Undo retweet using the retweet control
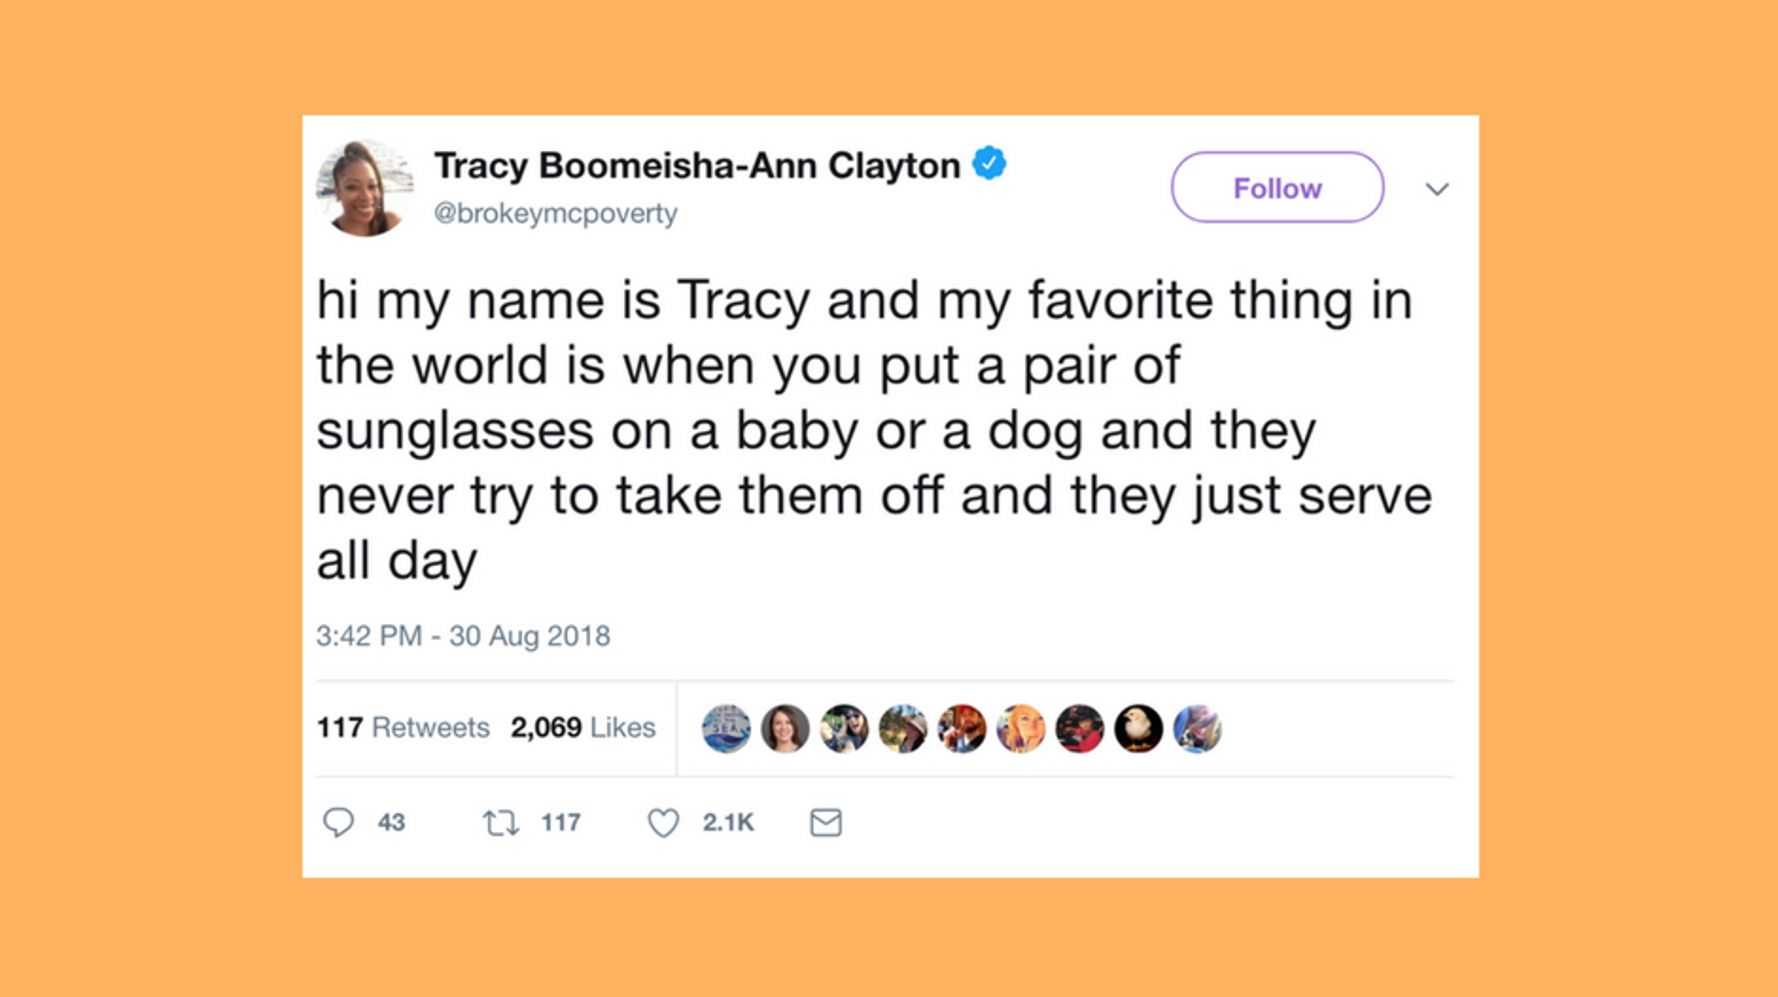 500,822
